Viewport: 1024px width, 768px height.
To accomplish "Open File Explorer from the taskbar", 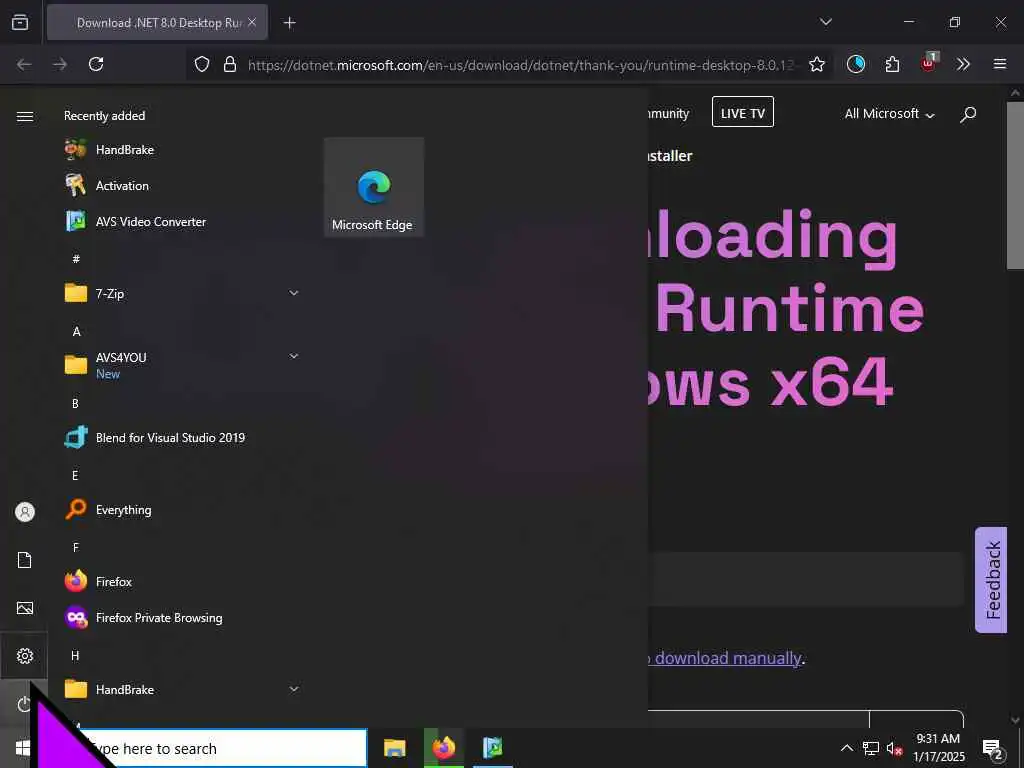I will pos(394,748).
